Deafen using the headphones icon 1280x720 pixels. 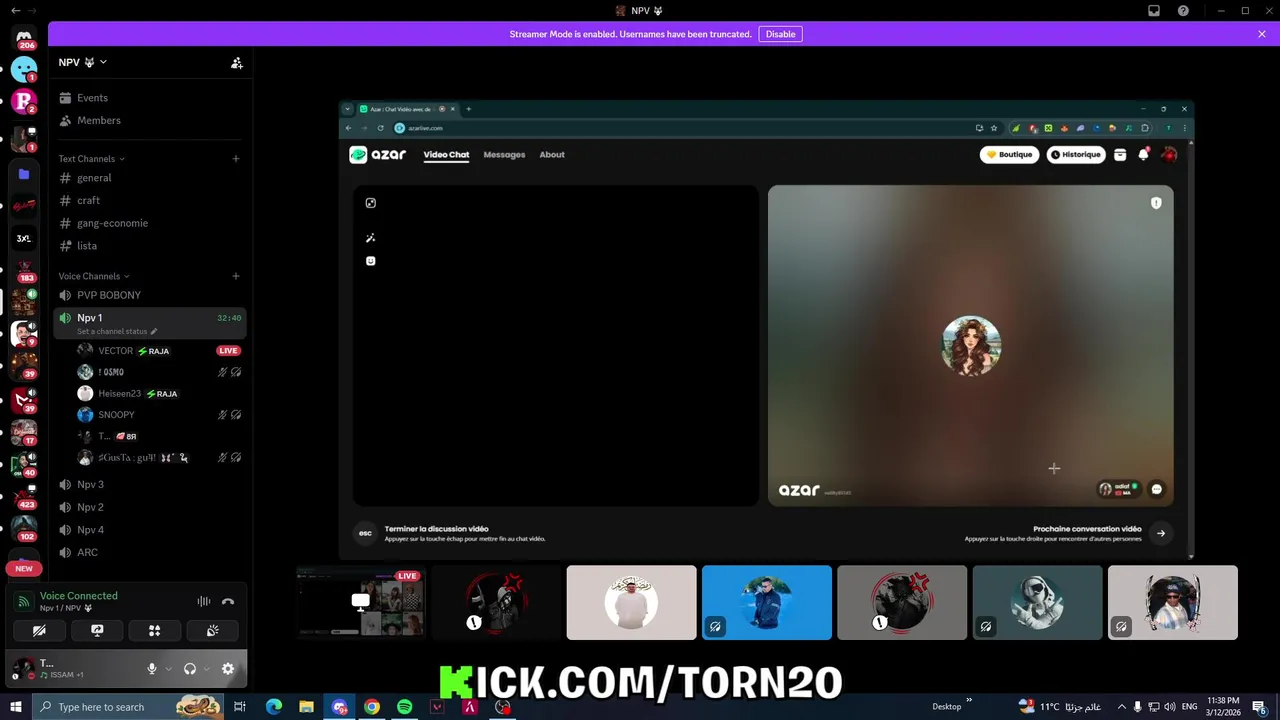[x=190, y=669]
